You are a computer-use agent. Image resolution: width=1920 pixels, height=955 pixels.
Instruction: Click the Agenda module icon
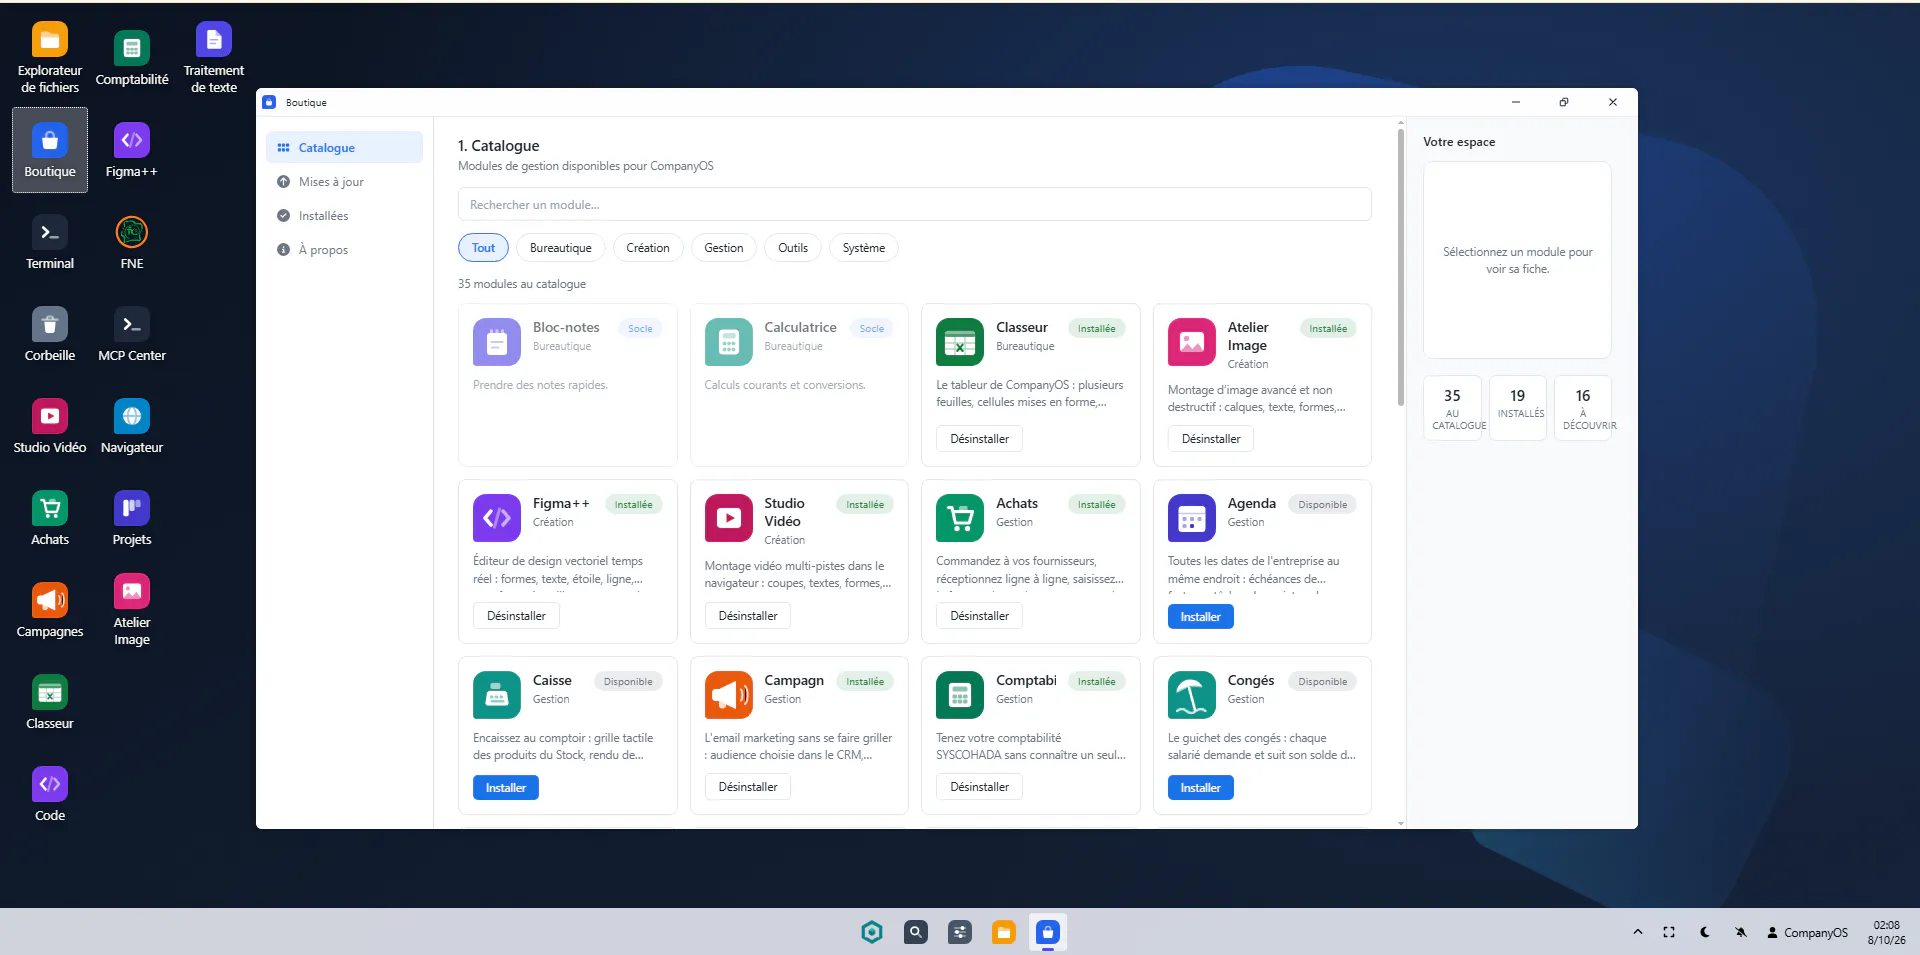(1191, 518)
